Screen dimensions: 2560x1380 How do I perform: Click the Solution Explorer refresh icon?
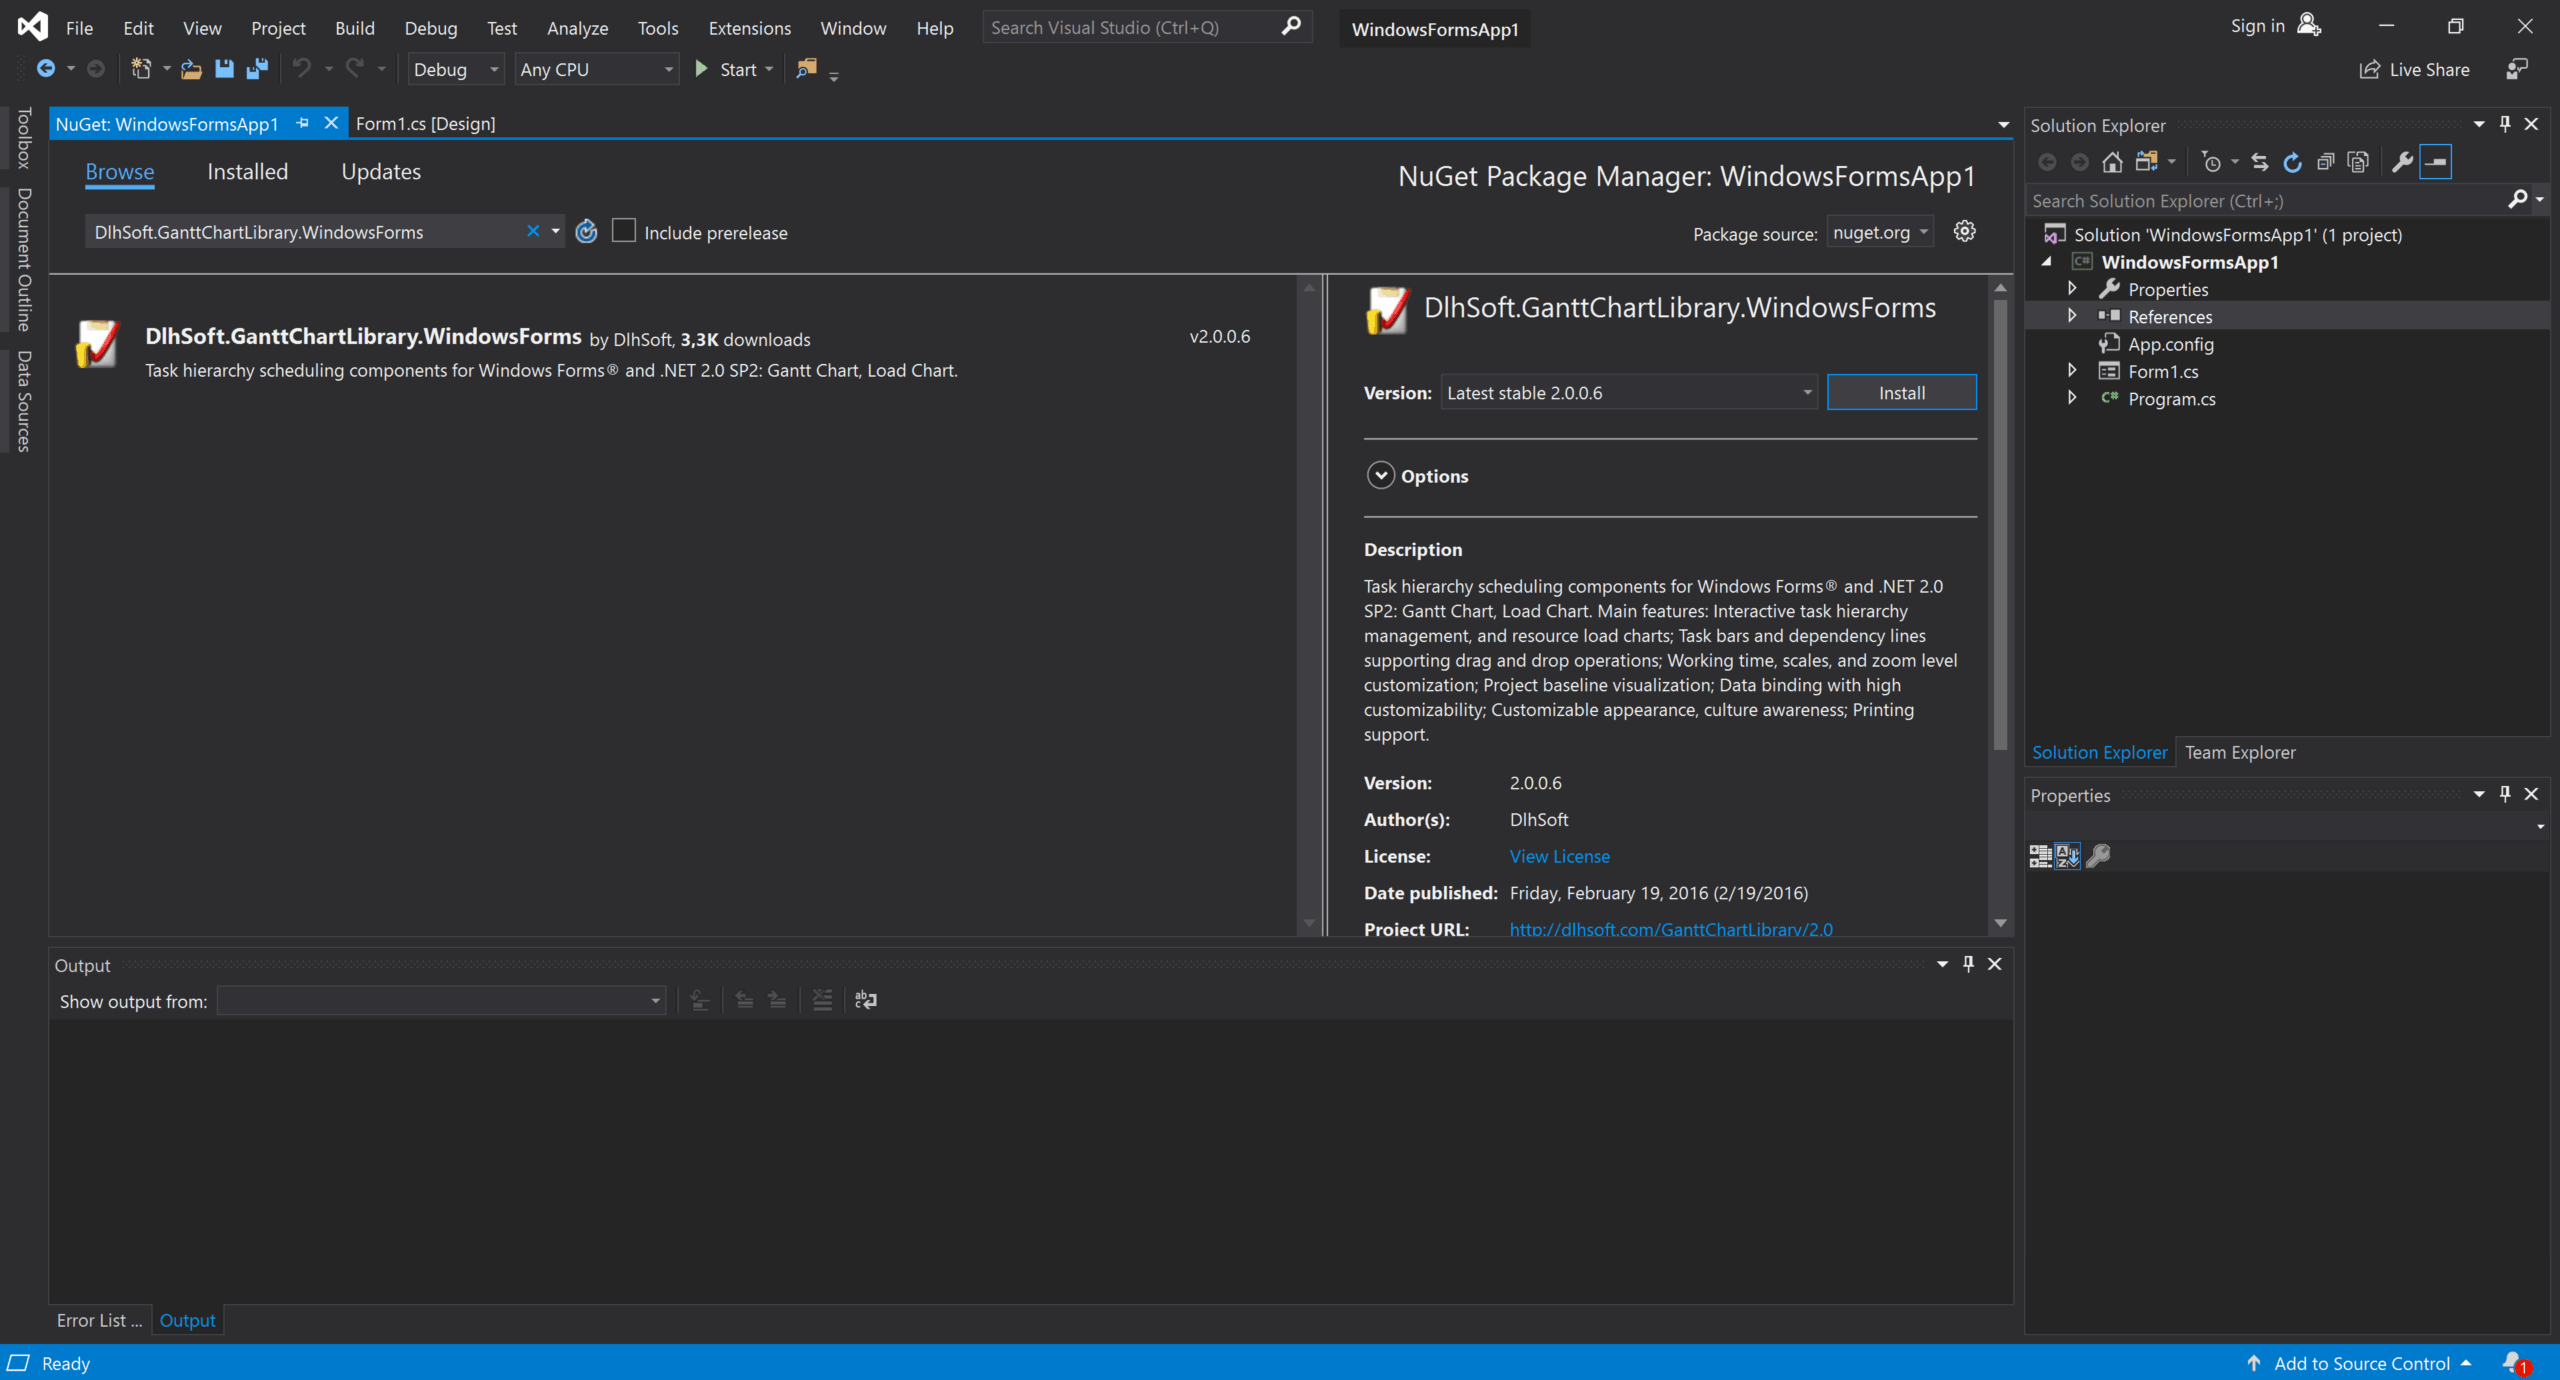click(x=2292, y=162)
